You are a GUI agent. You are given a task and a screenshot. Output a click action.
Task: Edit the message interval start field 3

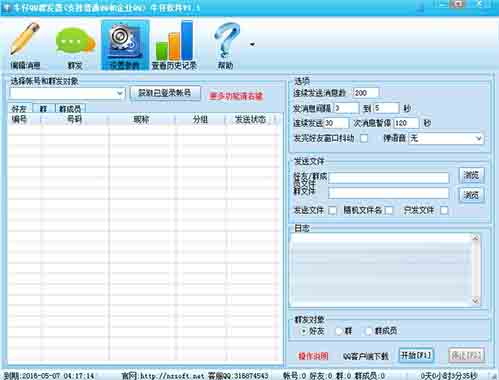[x=347, y=108]
